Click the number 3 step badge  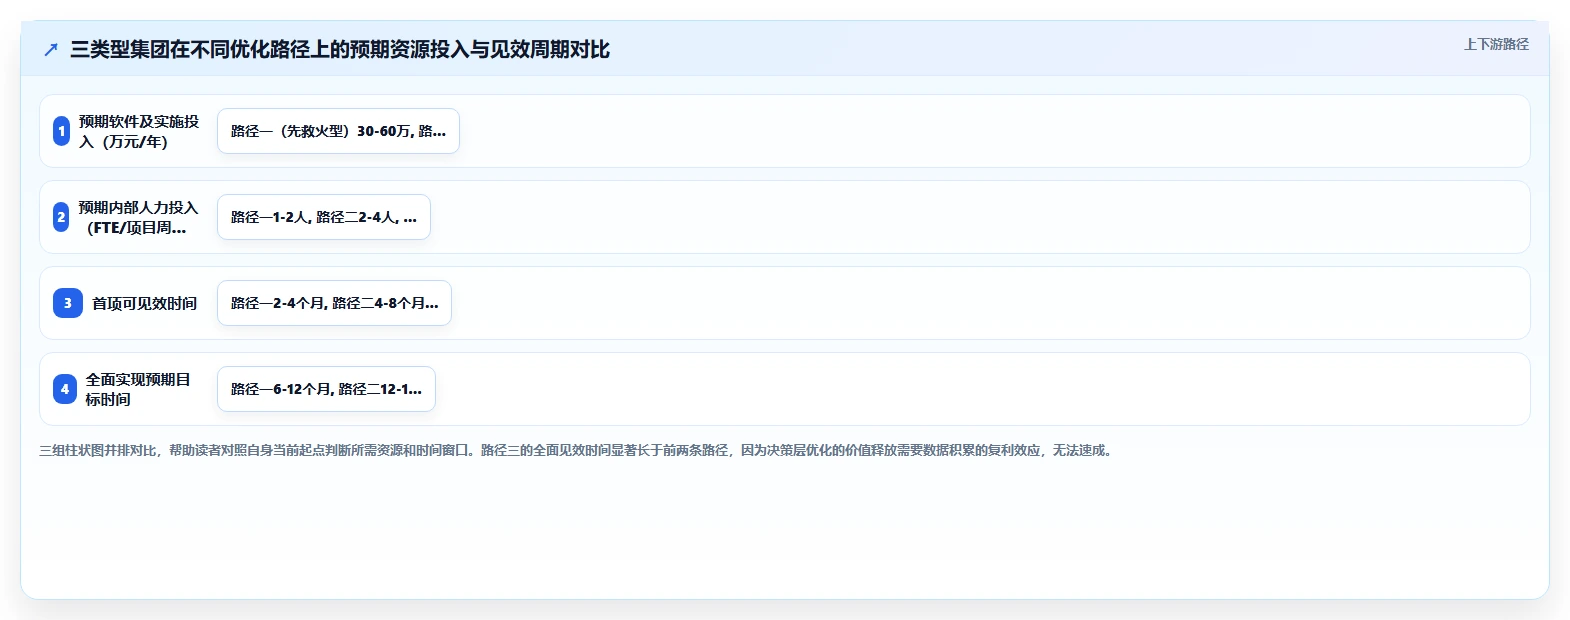pyautogui.click(x=68, y=303)
